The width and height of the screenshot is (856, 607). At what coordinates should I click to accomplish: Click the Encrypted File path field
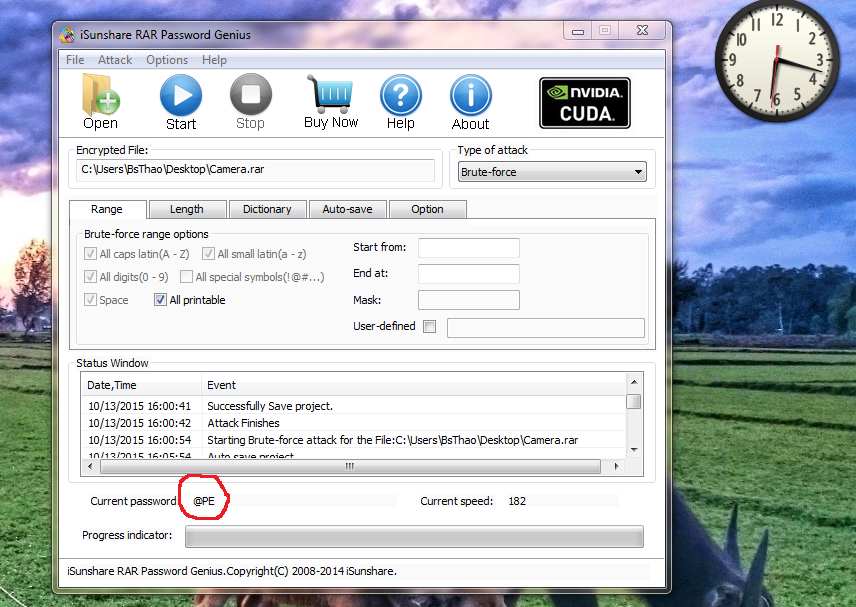click(257, 170)
